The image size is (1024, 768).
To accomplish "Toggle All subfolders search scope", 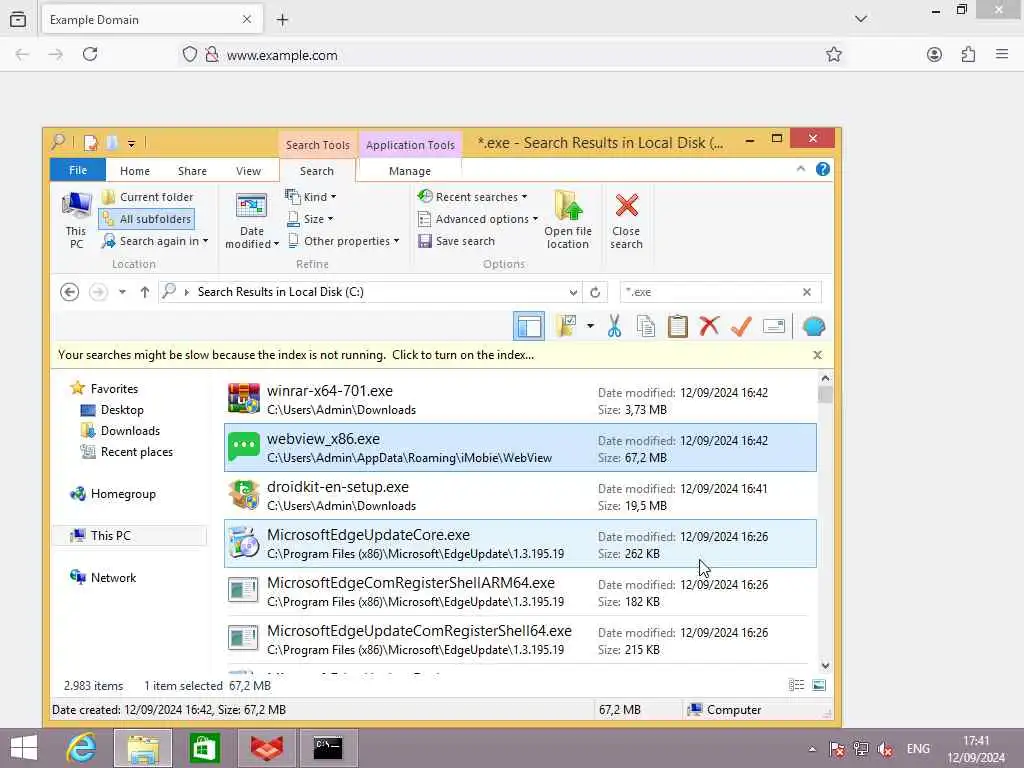I will 147,219.
